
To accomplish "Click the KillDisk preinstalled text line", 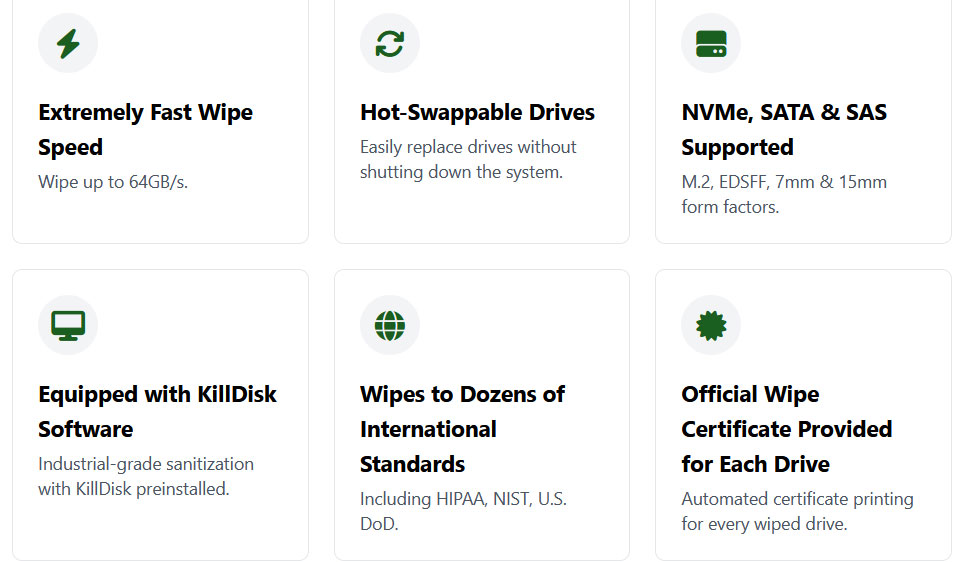I will [x=134, y=489].
